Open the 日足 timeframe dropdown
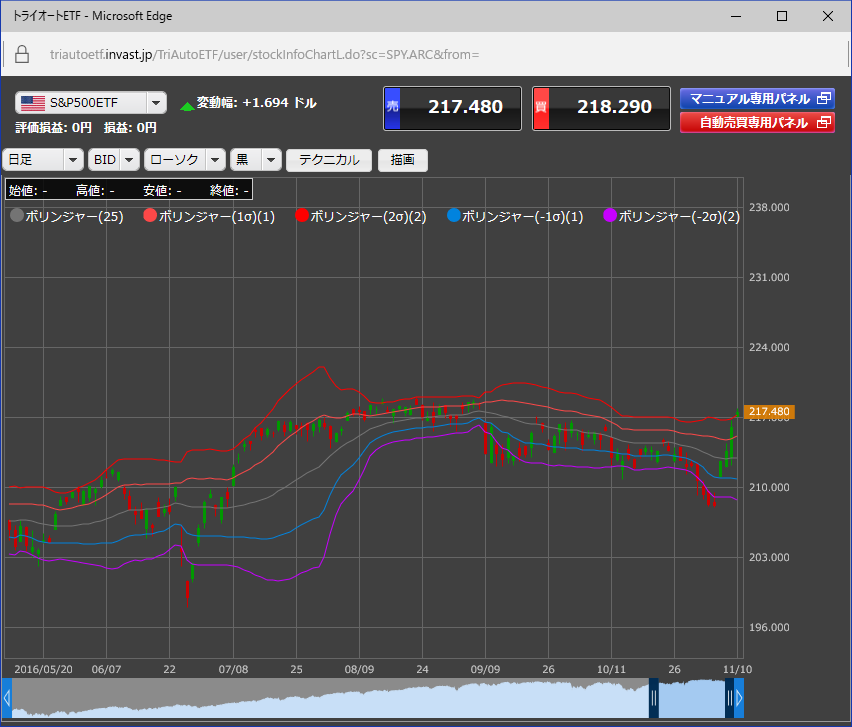 click(x=44, y=160)
